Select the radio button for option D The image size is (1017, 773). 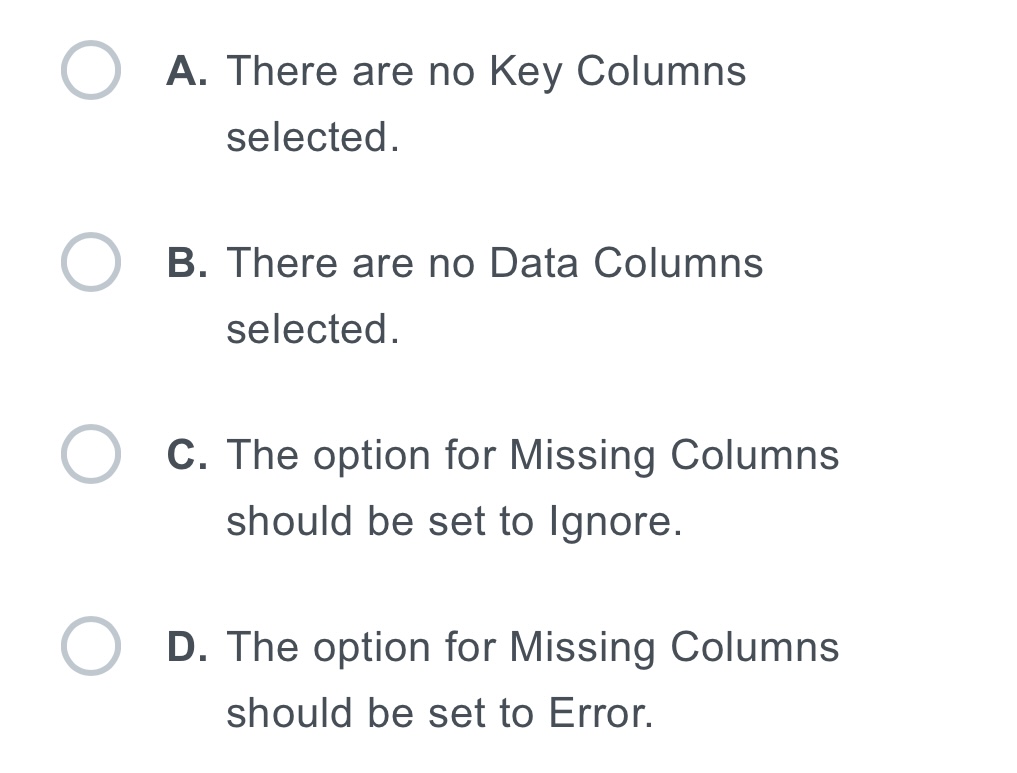point(90,646)
